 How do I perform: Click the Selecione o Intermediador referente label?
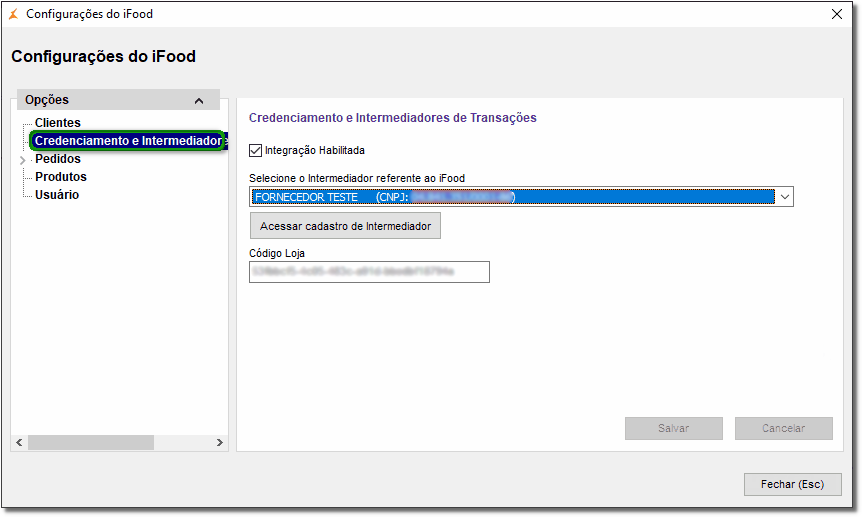(x=357, y=178)
